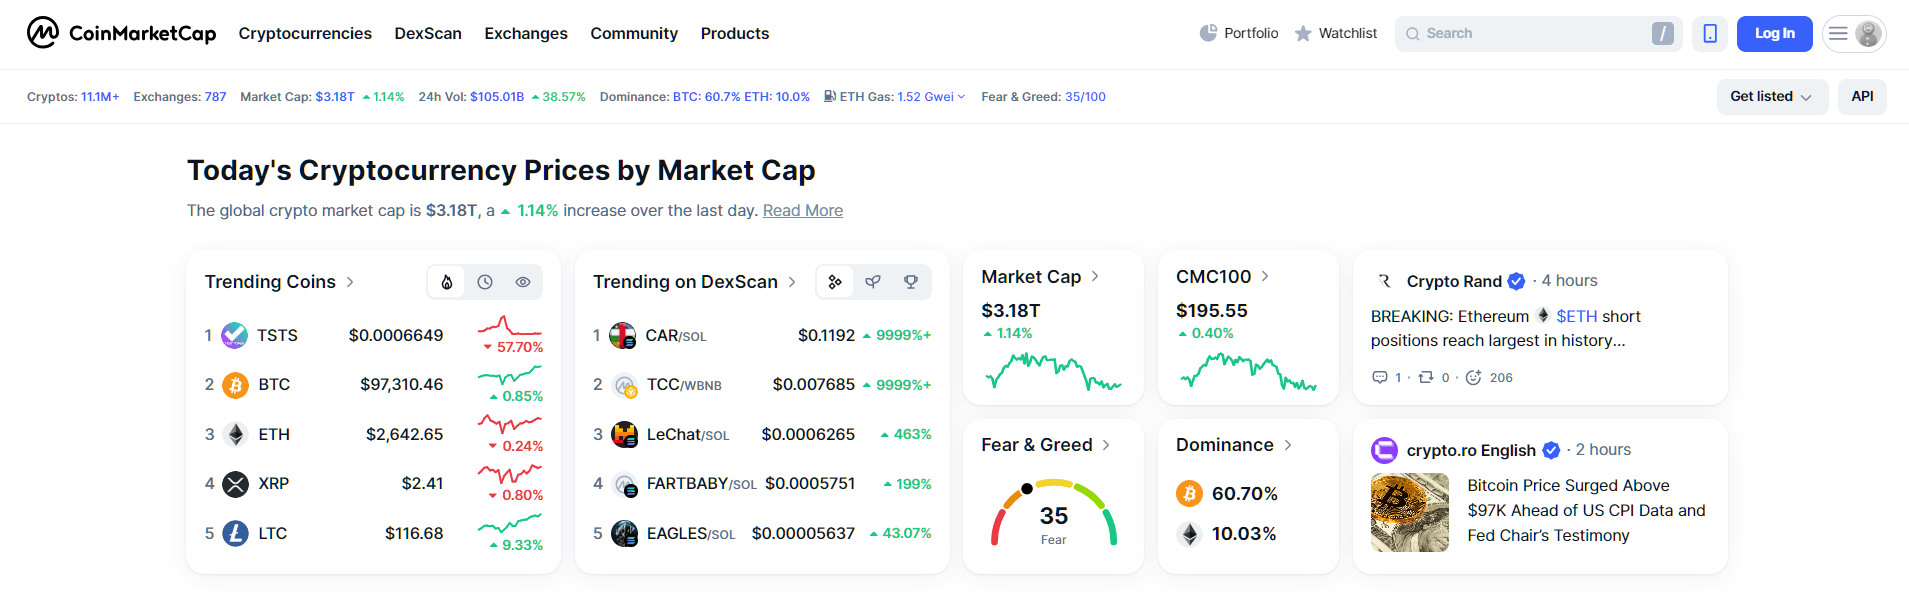Click the CoinMarketCap logo
1909x600 pixels.
coord(121,33)
